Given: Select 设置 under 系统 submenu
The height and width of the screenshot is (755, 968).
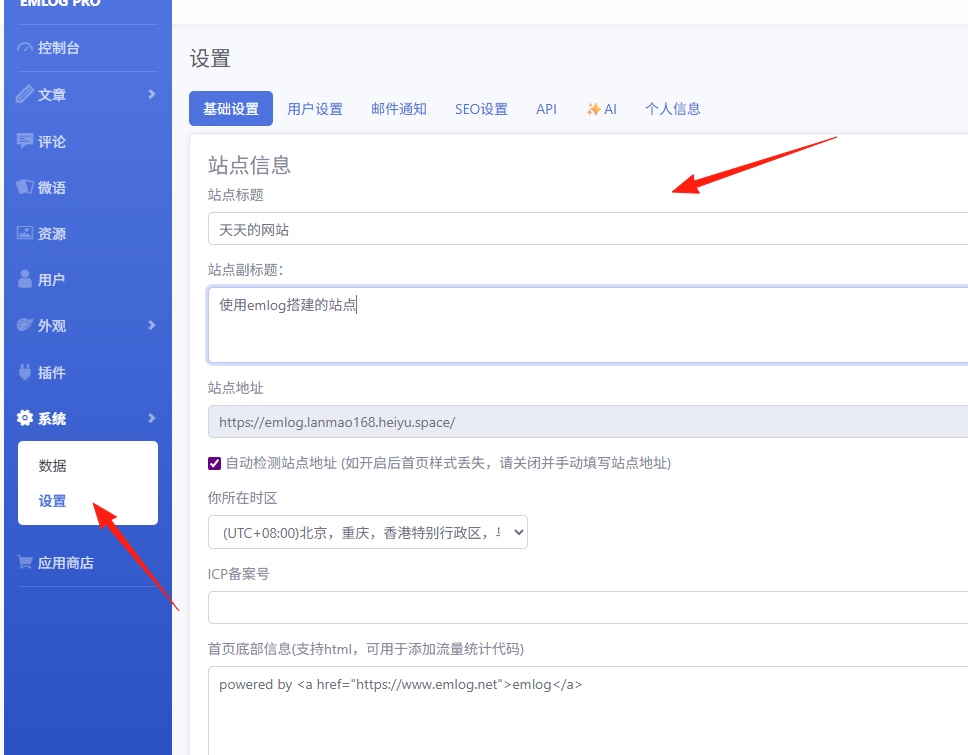Looking at the screenshot, I should 52,501.
